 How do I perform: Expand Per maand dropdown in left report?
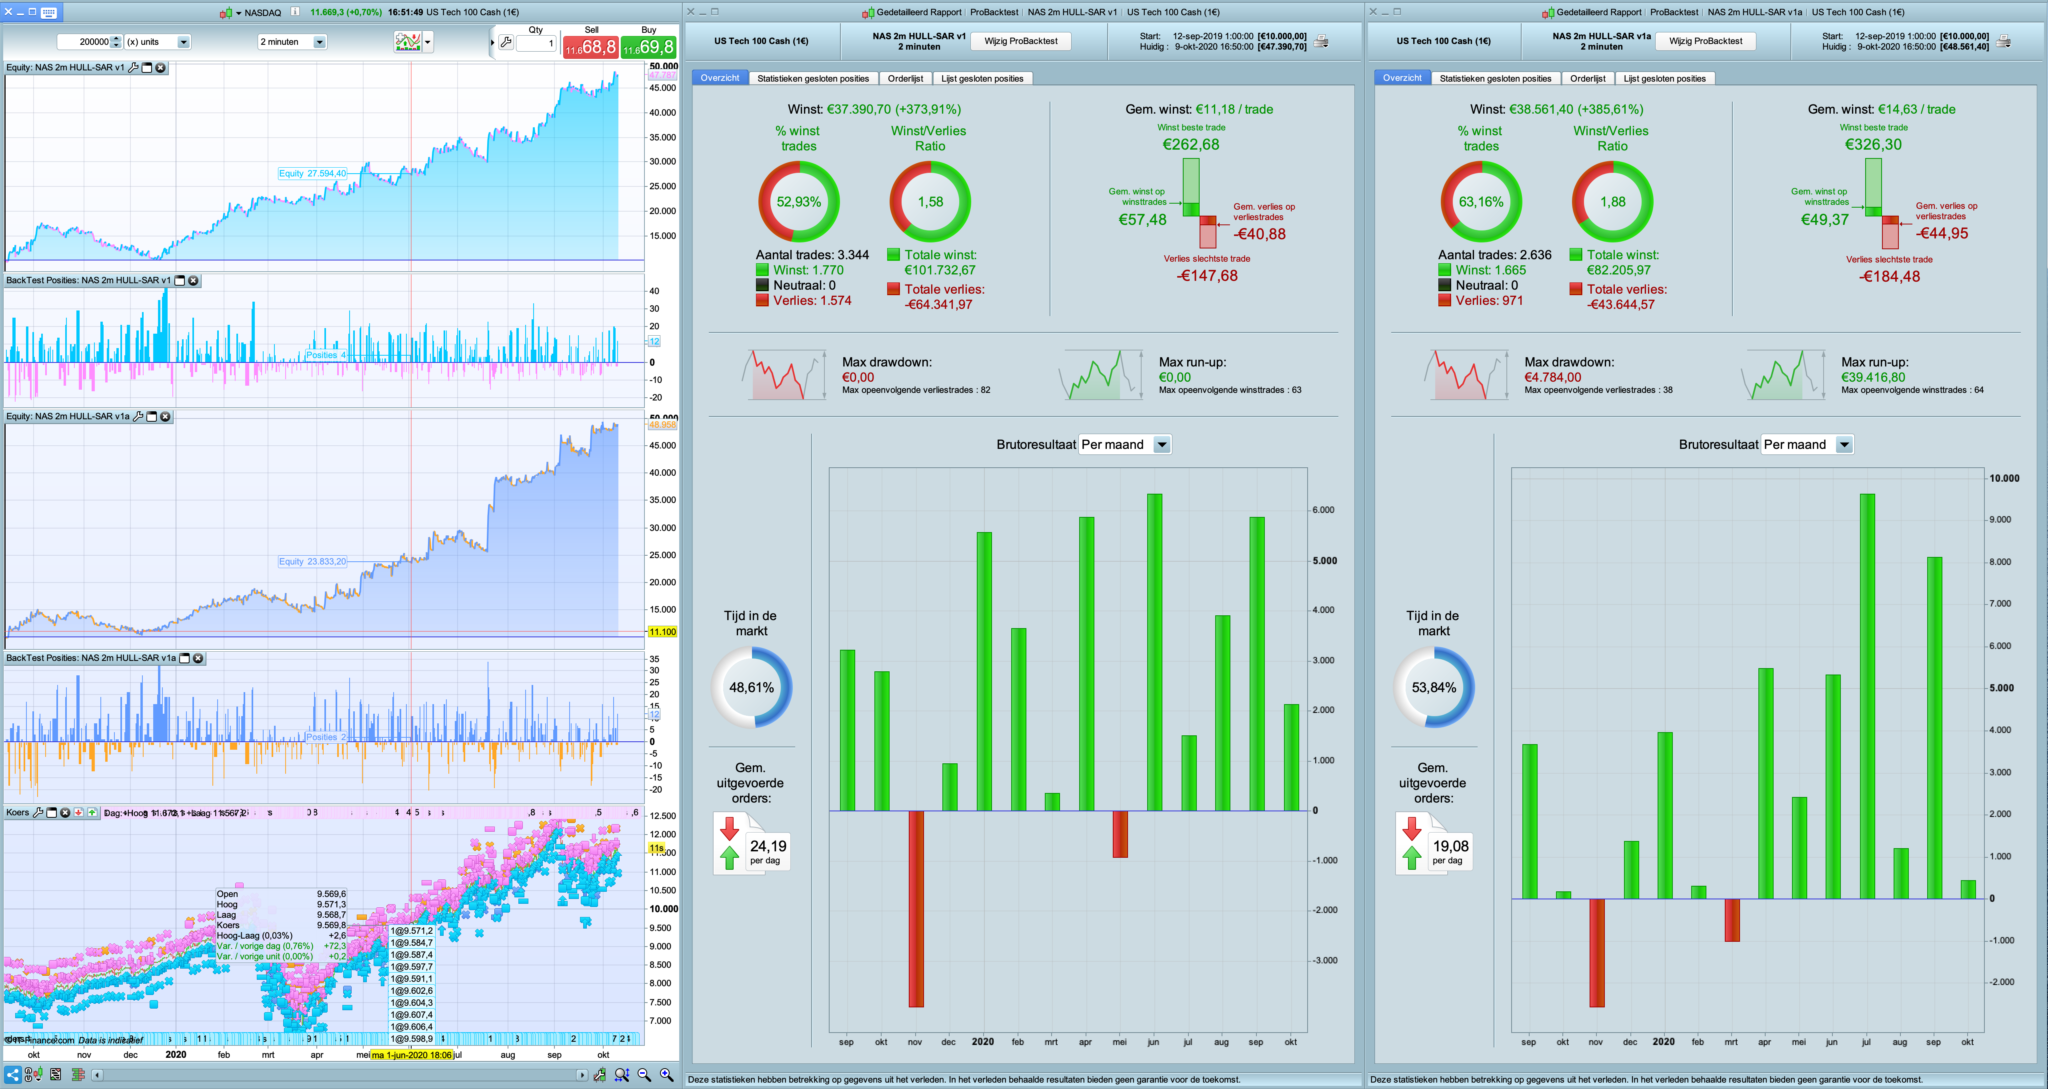point(1162,445)
